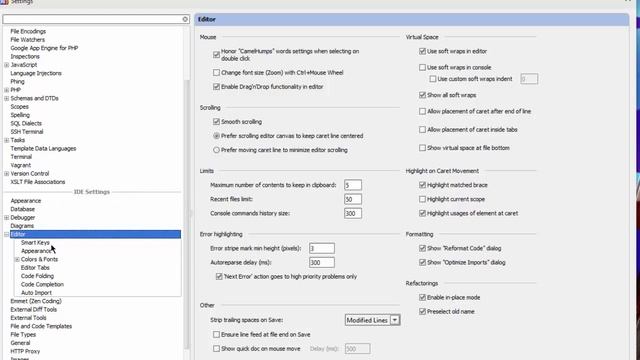Toggle Preselect old name
Screen dimensions: 640x360
(422, 312)
